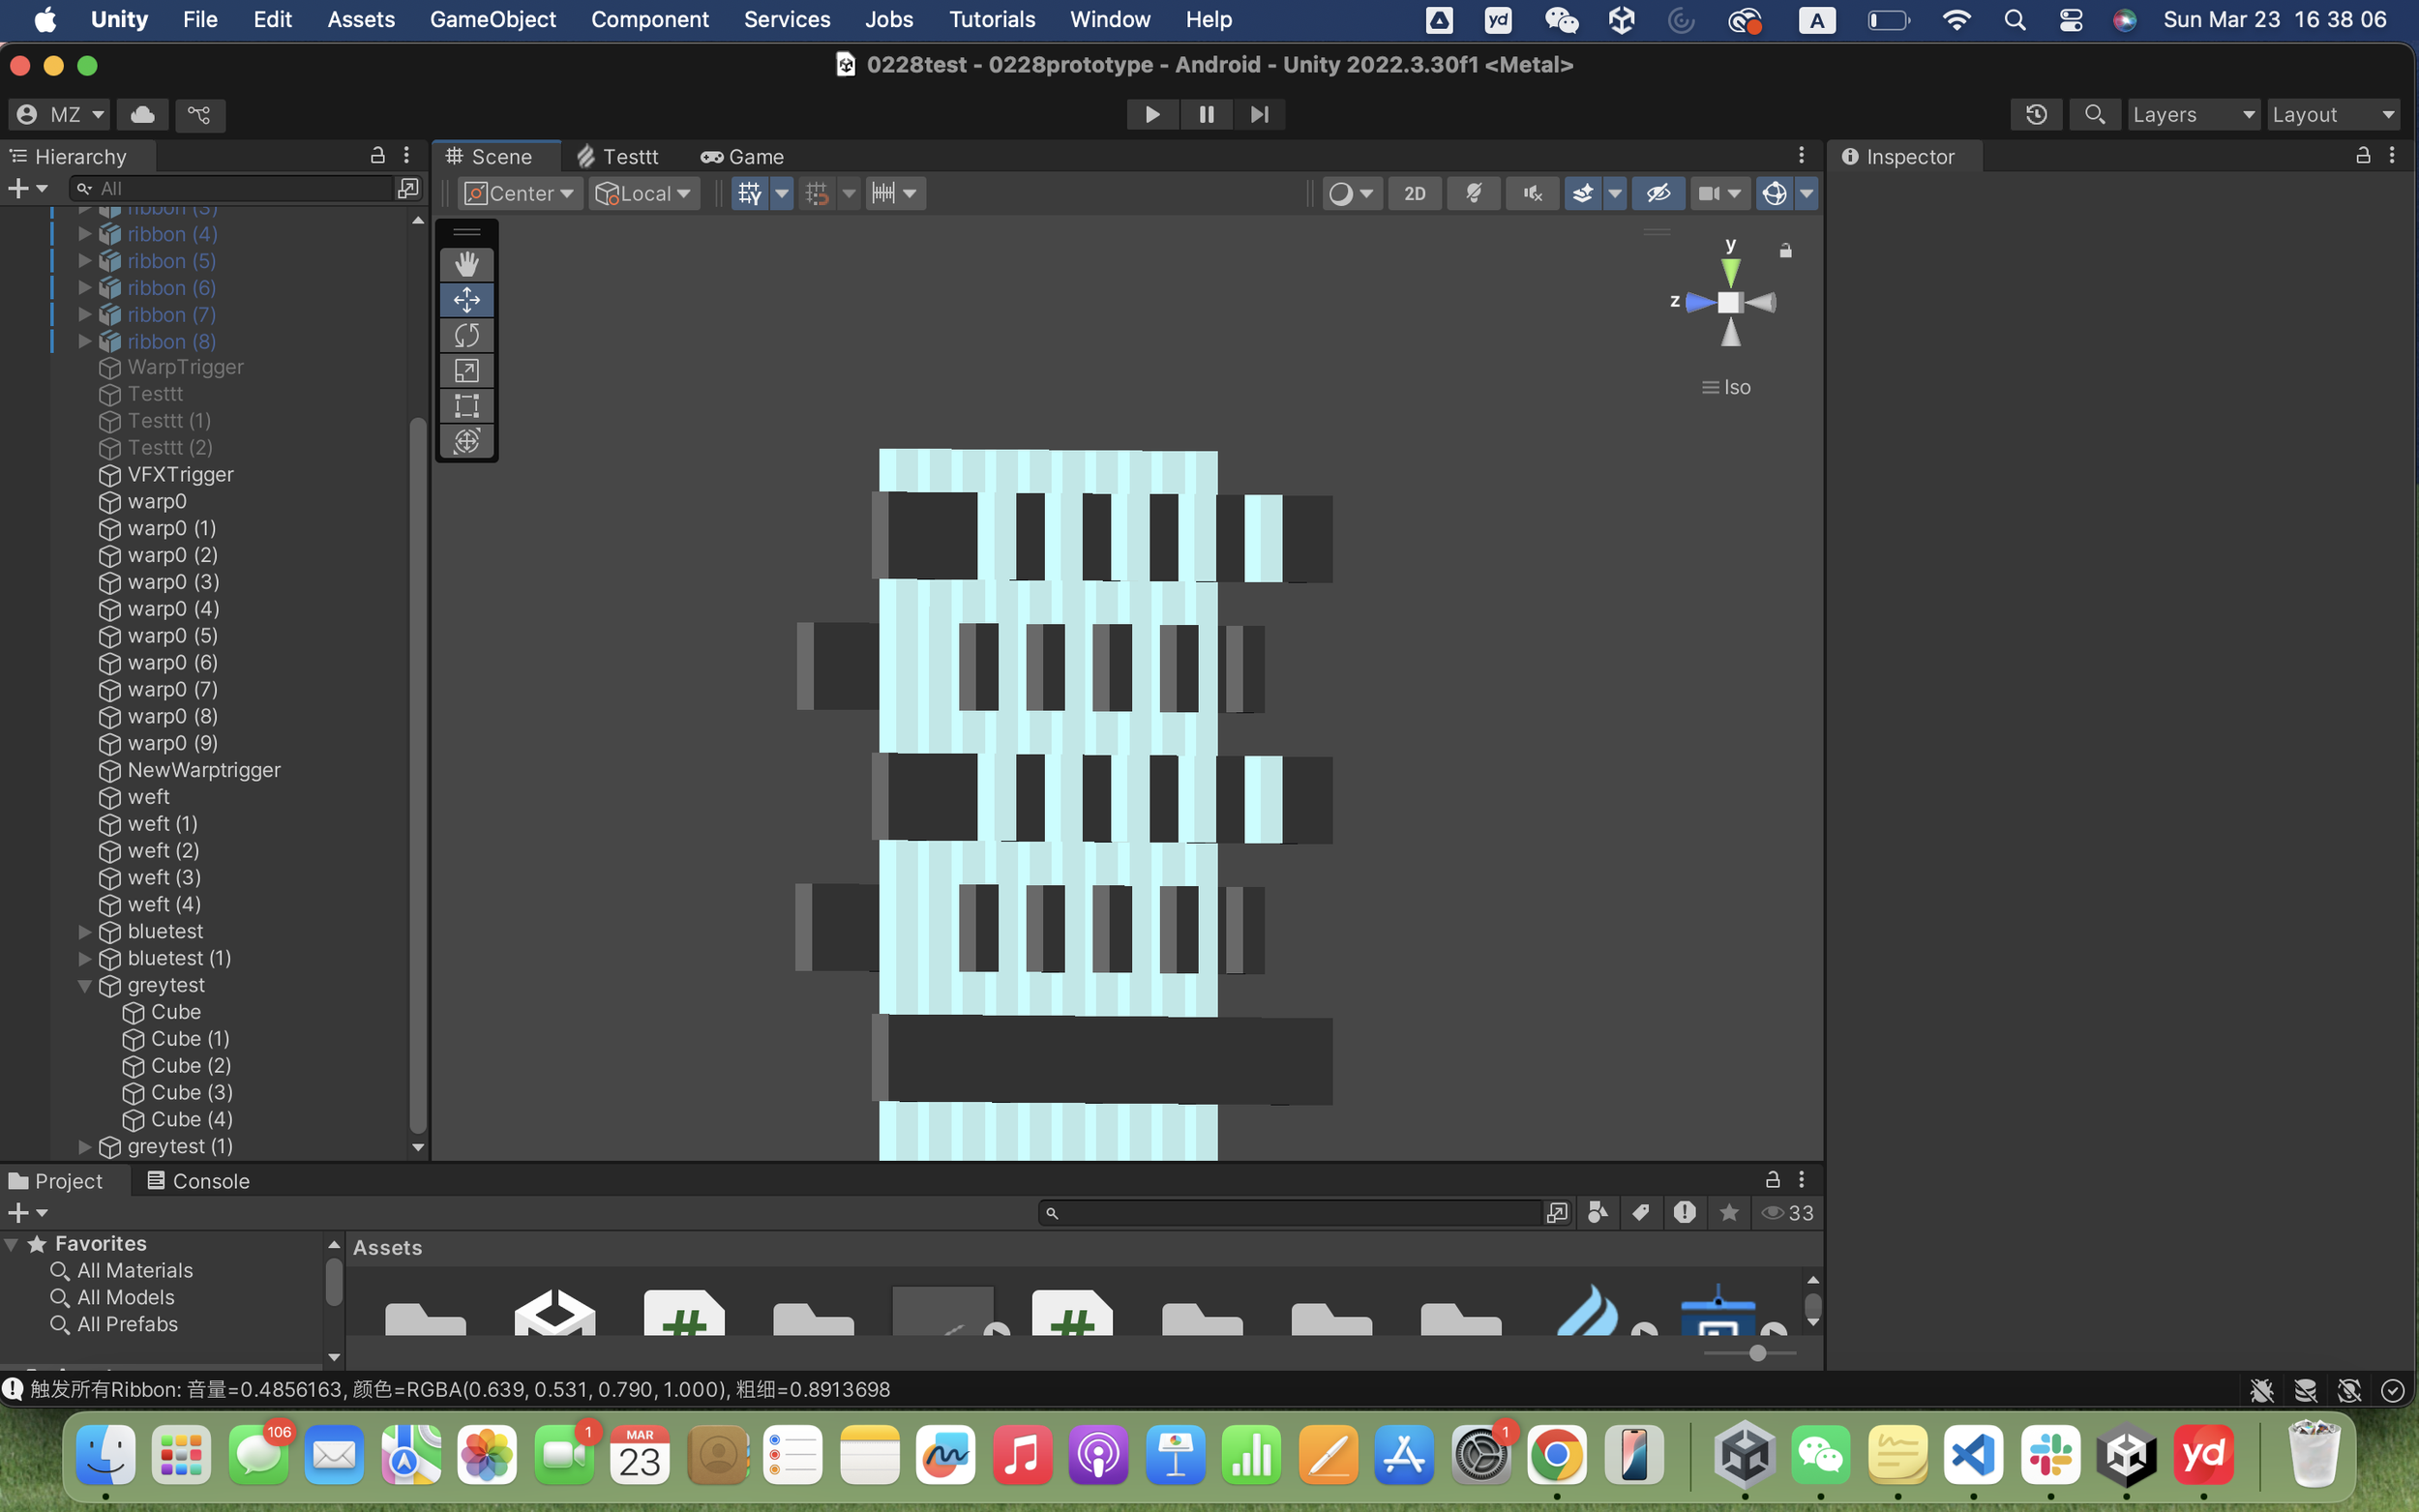
Task: Select the Scale tool
Action: pos(466,370)
